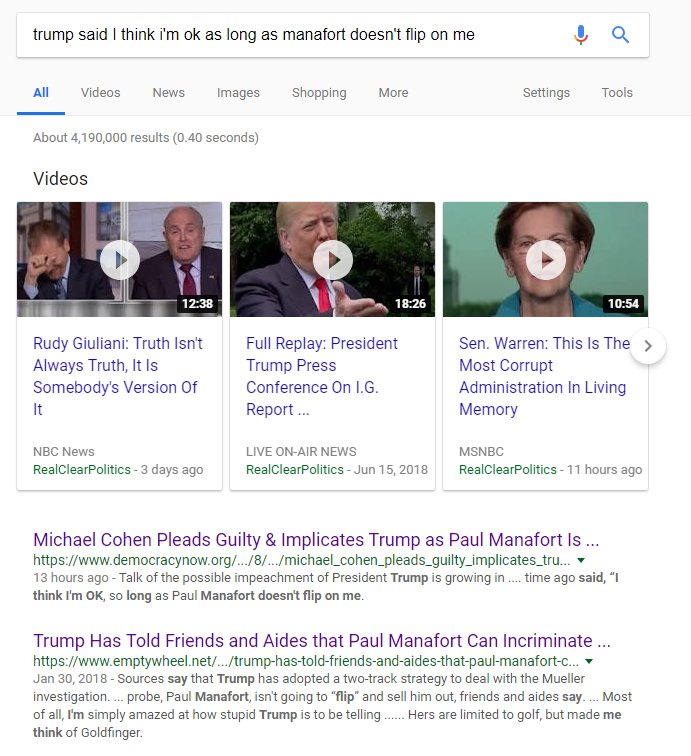Click the 12:38 duration badge on Giuliani thumbnail

197,303
